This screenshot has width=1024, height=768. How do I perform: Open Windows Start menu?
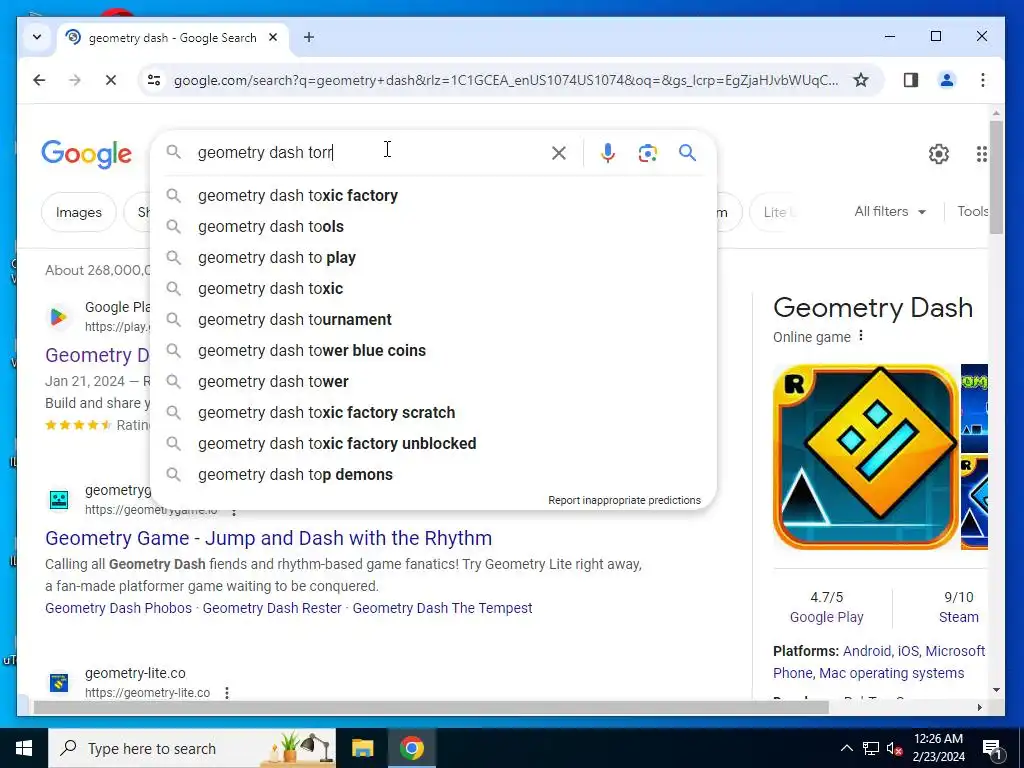(24, 748)
